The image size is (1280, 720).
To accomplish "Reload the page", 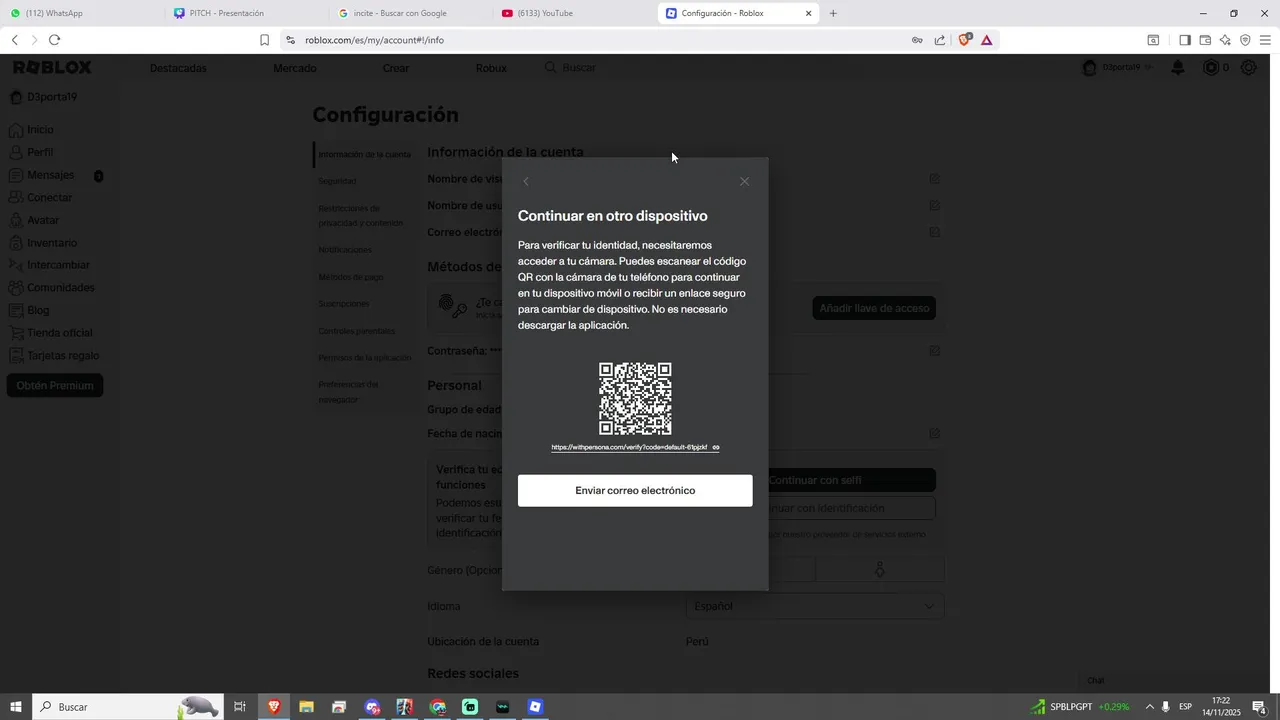I will (x=54, y=40).
